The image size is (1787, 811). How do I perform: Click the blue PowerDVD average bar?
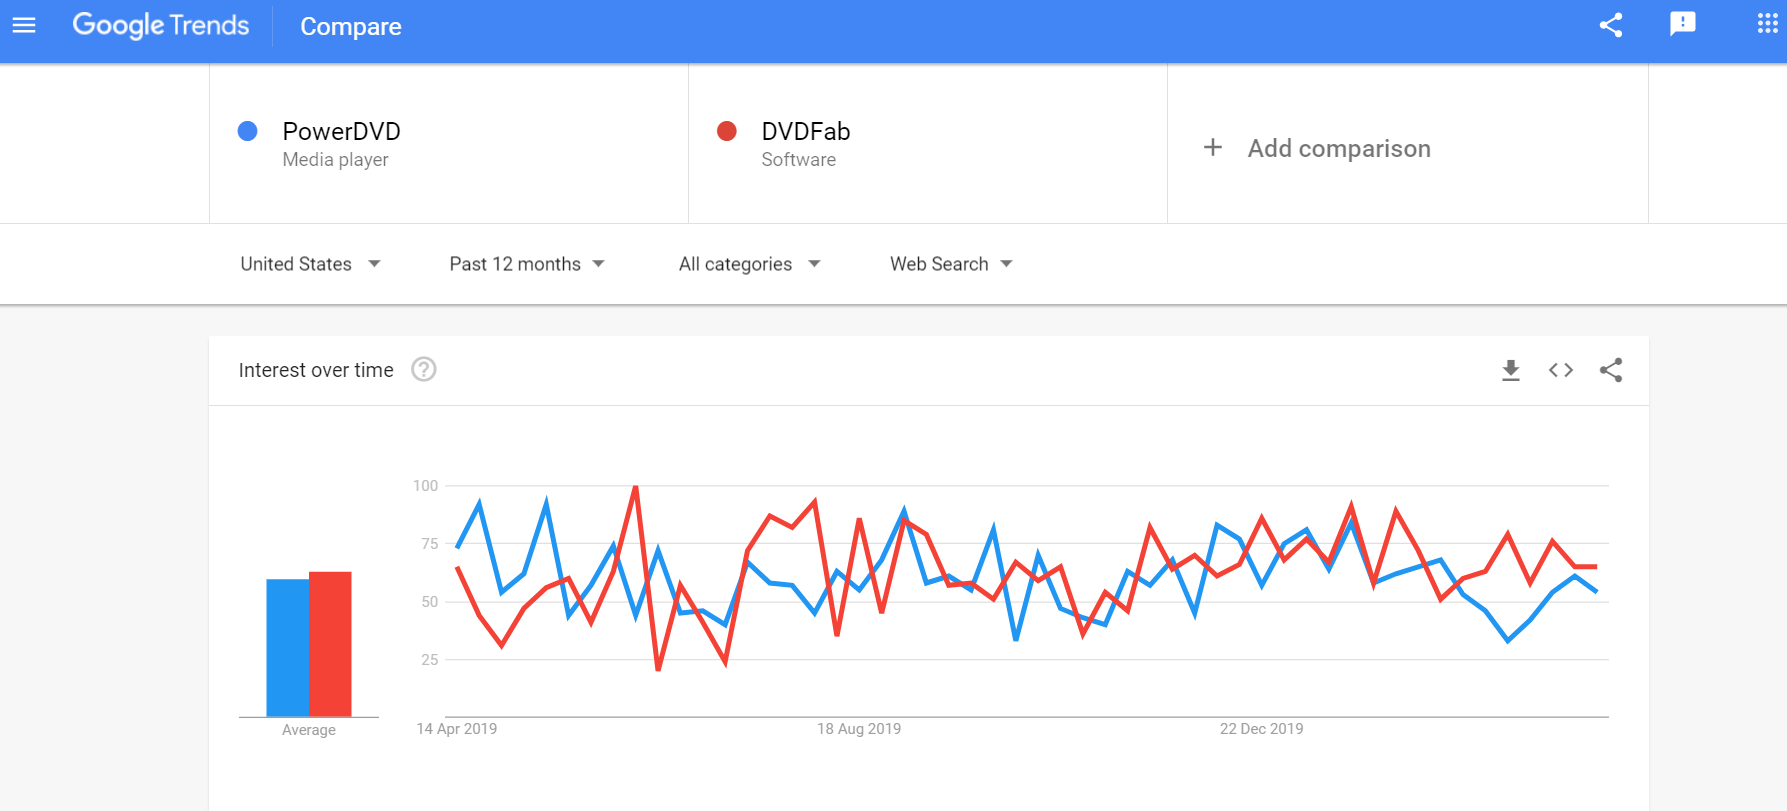coord(288,648)
